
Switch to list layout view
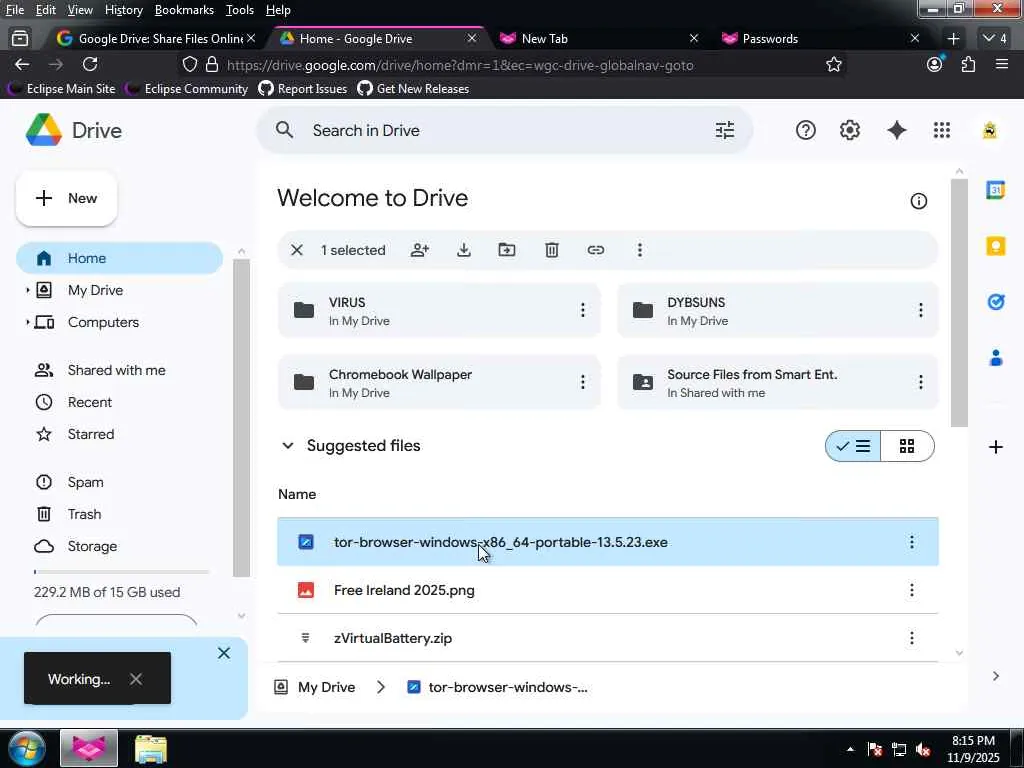(x=853, y=446)
